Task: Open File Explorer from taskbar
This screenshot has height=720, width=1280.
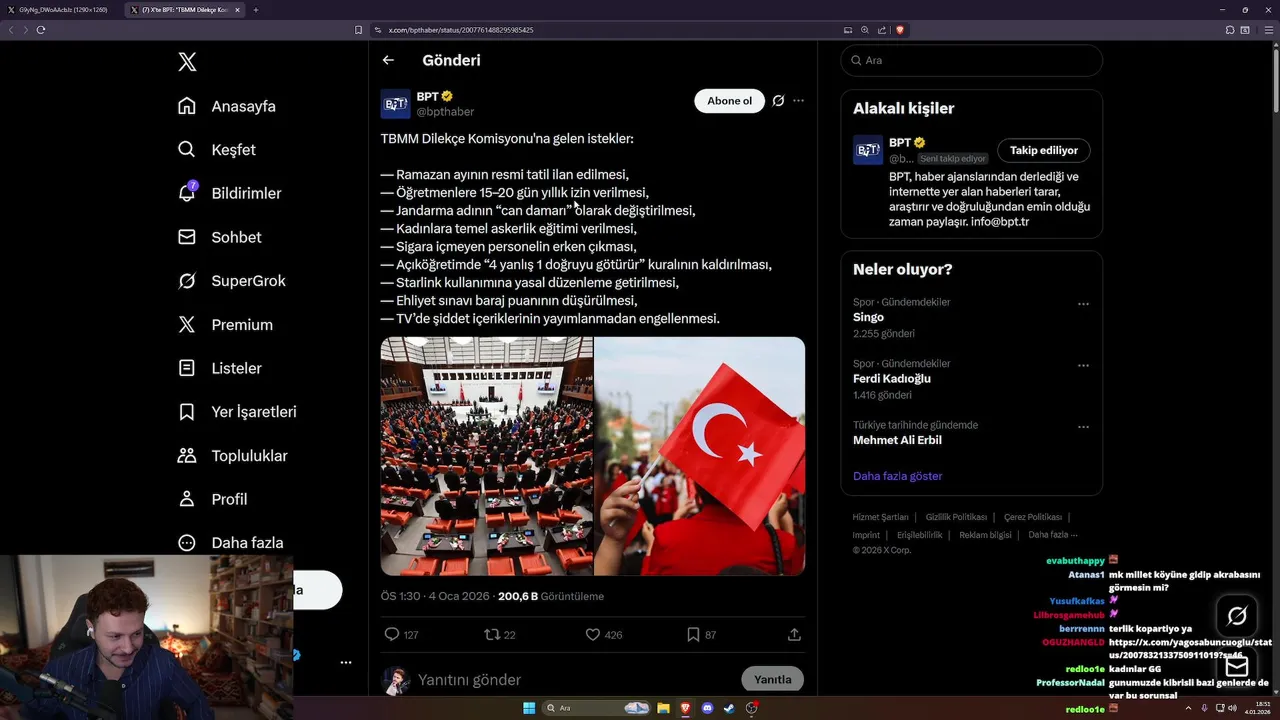Action: tap(663, 708)
